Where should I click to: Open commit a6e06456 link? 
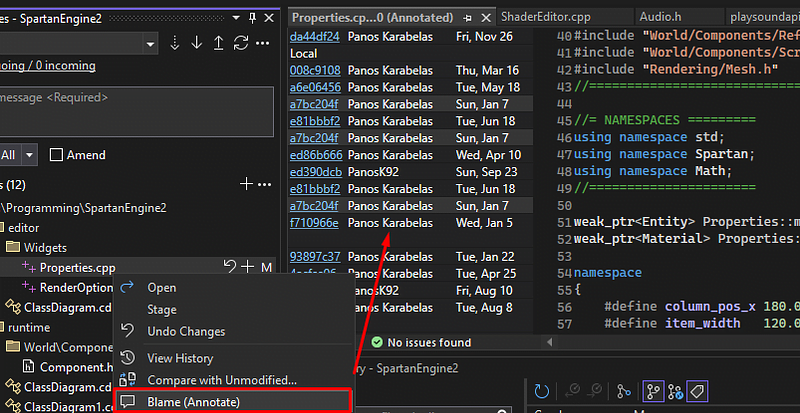pos(315,87)
